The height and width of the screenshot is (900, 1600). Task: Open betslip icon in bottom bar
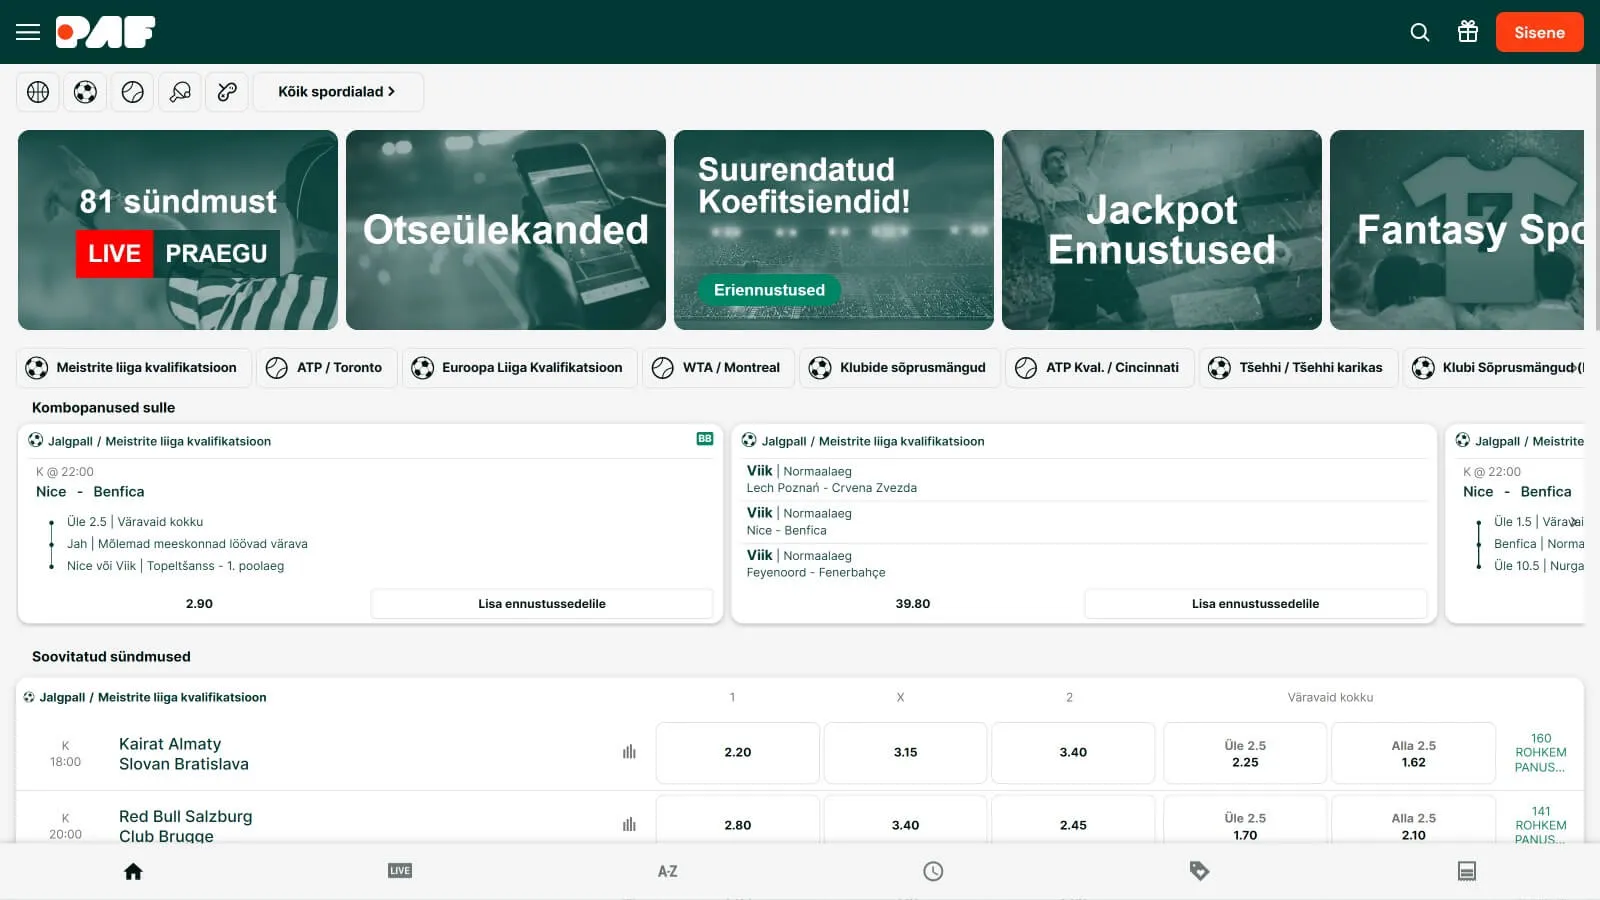(x=1467, y=871)
